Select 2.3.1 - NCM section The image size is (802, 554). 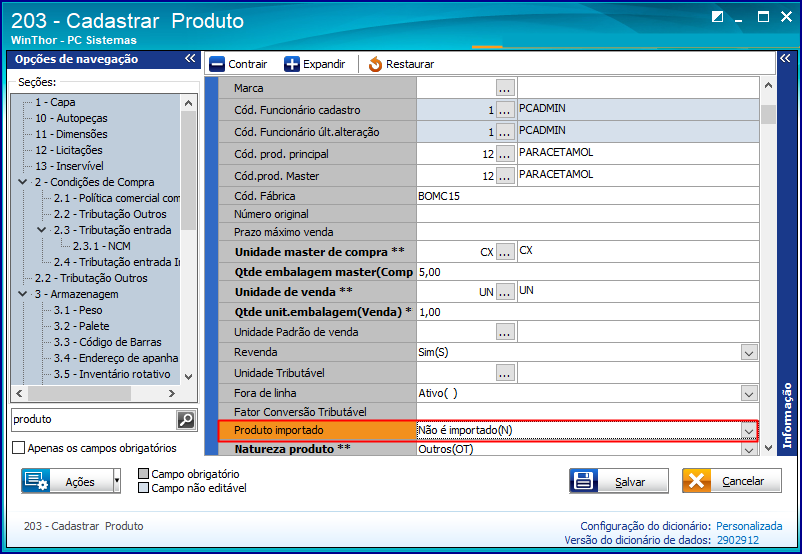click(101, 246)
